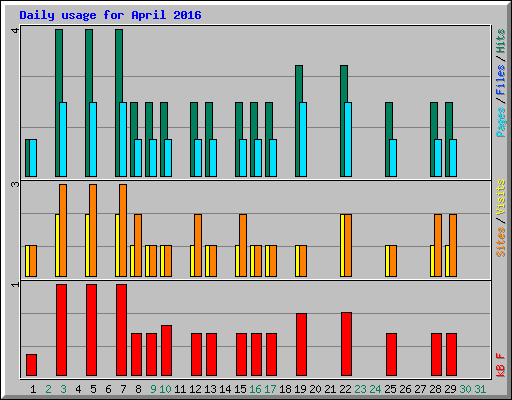
Task: Click the 'Visits' legend label
Action: (x=501, y=198)
